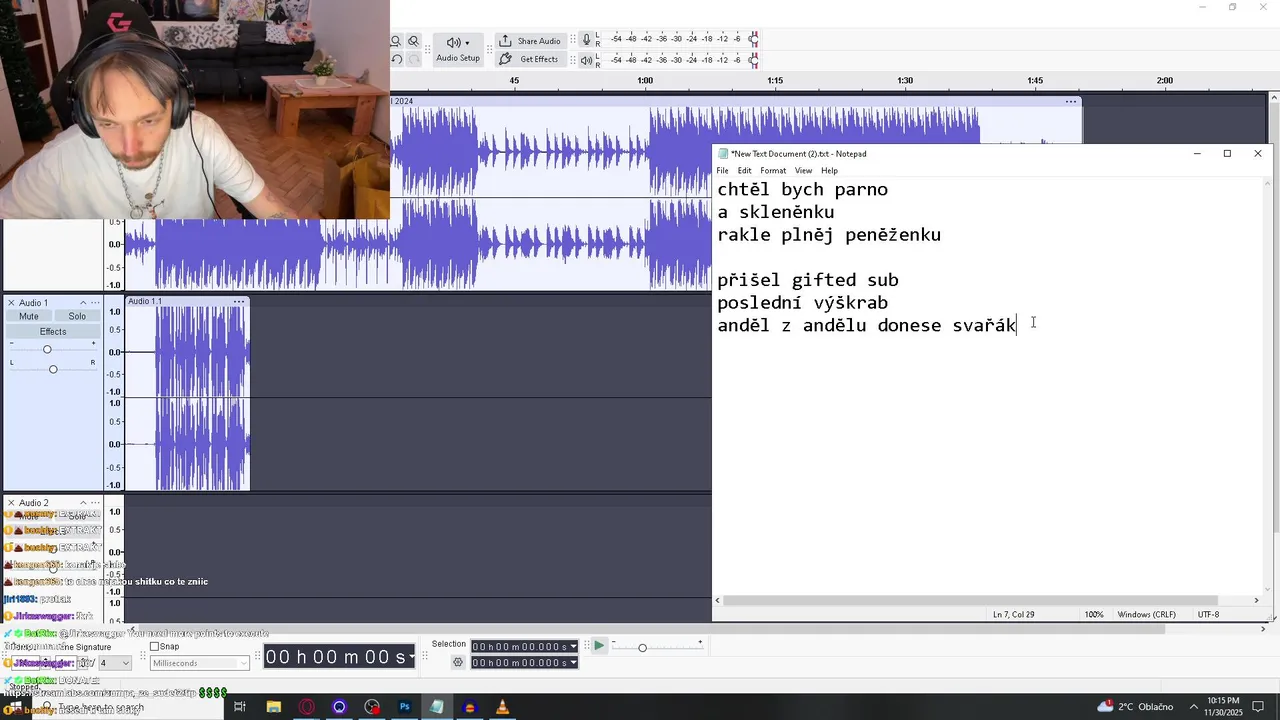Click the line 'rakle plněj peněženku' in Notepad

(829, 235)
